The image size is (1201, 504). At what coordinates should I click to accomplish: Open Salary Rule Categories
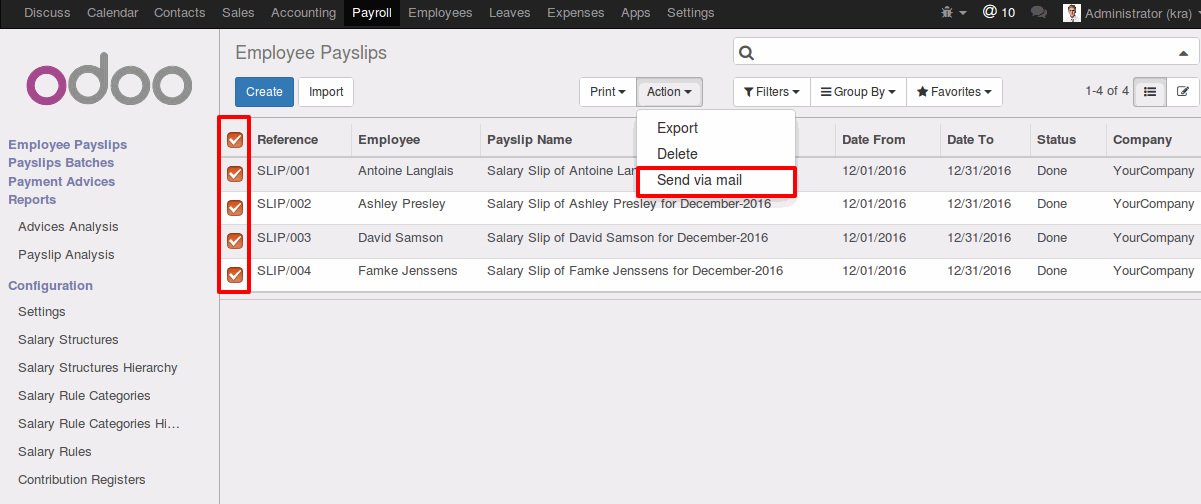(84, 396)
